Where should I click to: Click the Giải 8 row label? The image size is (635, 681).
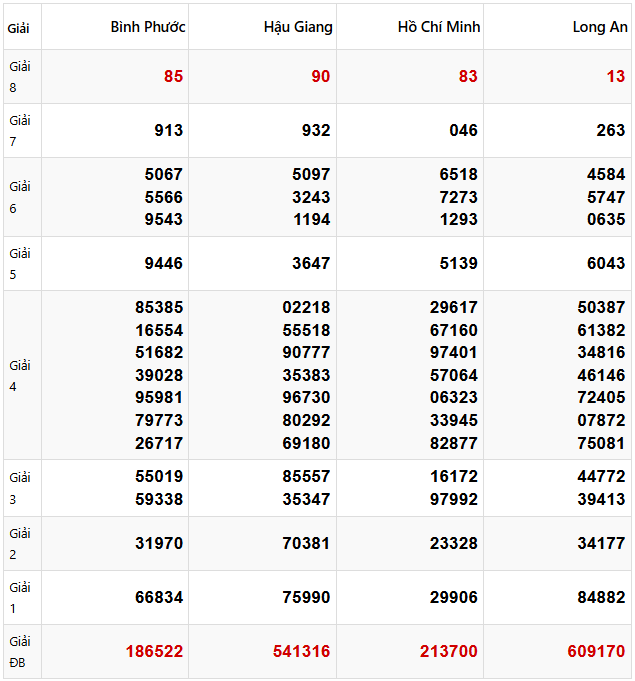20,77
